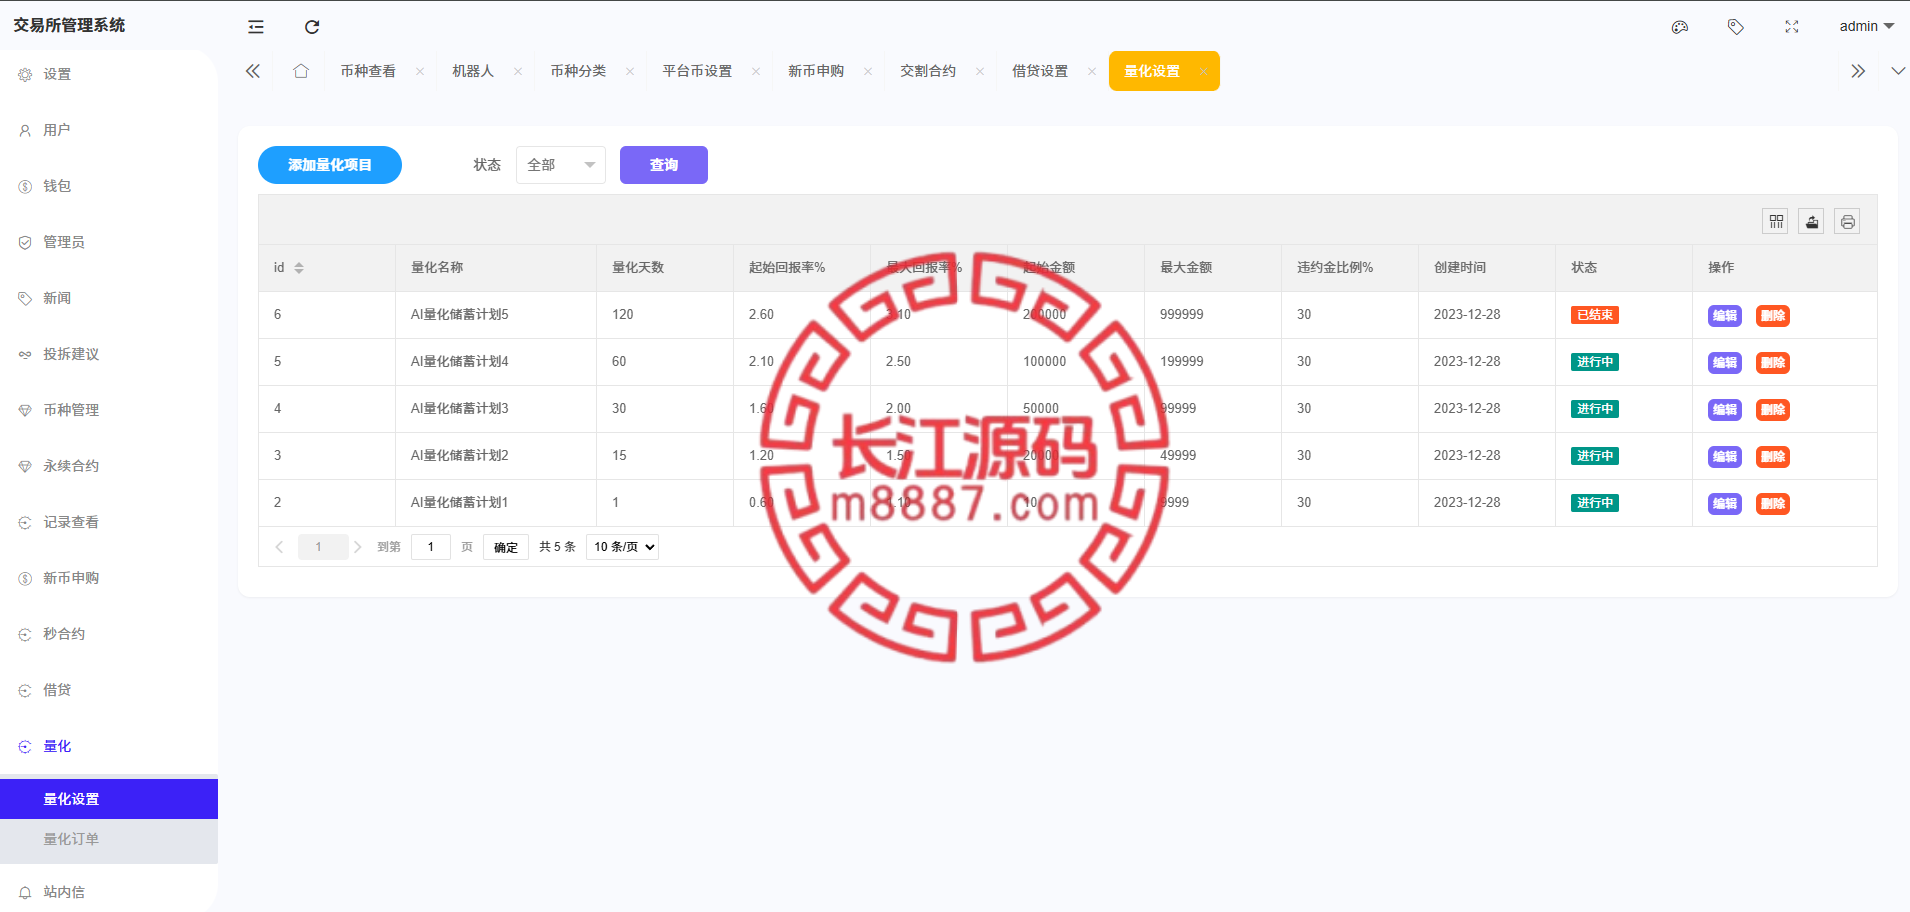Delete the AI量化储蓄计划2 row

1773,457
